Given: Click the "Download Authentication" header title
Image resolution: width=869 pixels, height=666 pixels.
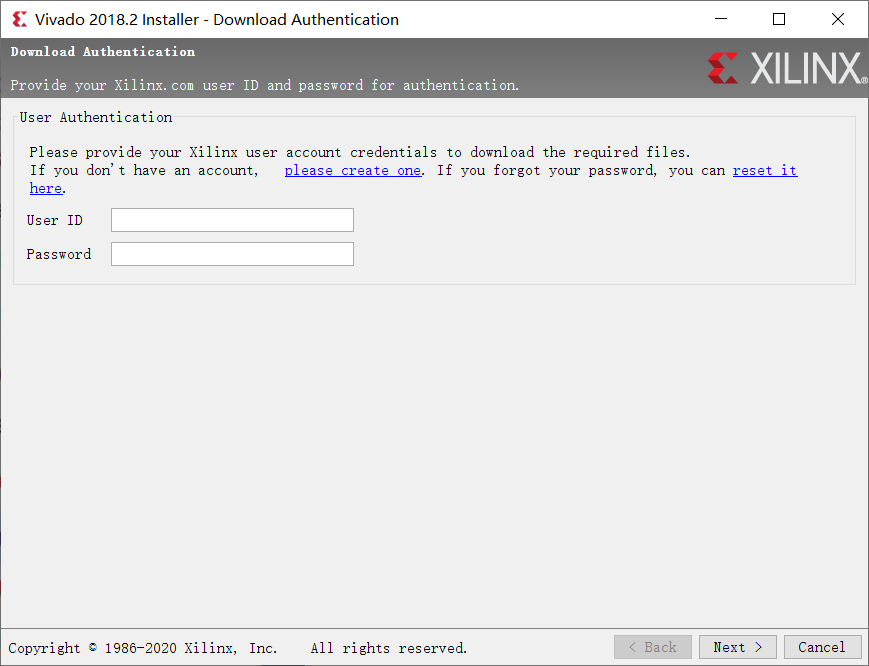Looking at the screenshot, I should [103, 52].
